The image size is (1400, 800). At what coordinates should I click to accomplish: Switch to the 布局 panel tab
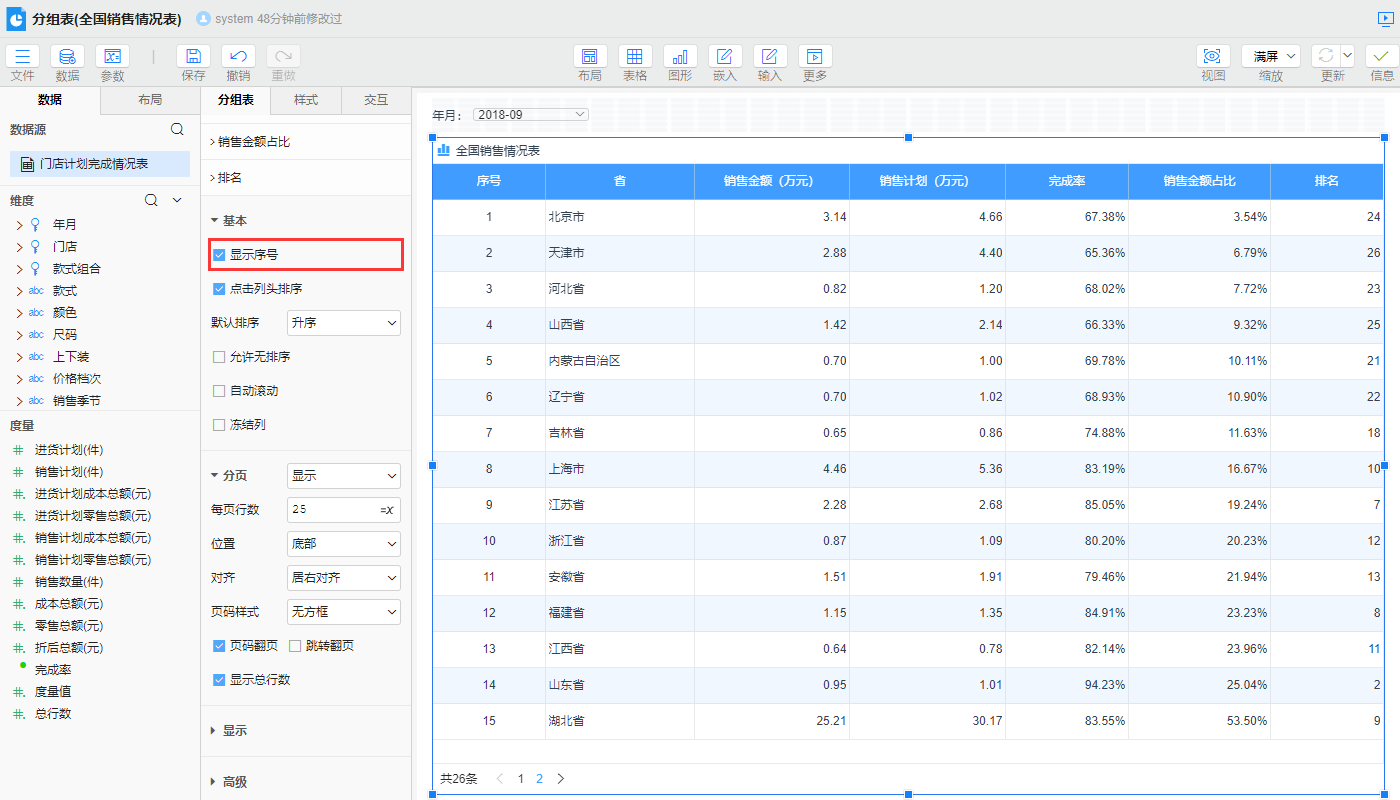[x=150, y=100]
